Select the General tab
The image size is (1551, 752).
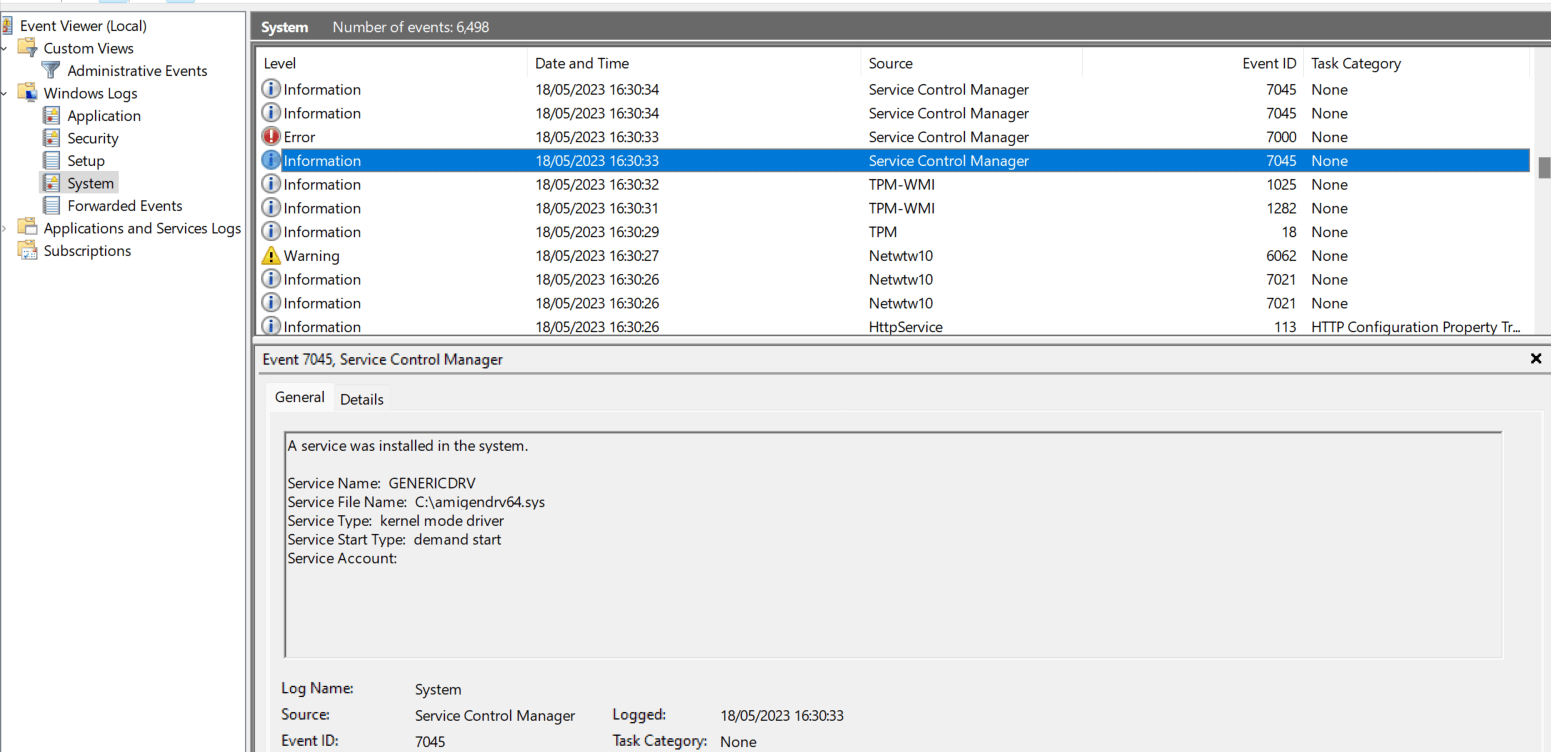[300, 397]
